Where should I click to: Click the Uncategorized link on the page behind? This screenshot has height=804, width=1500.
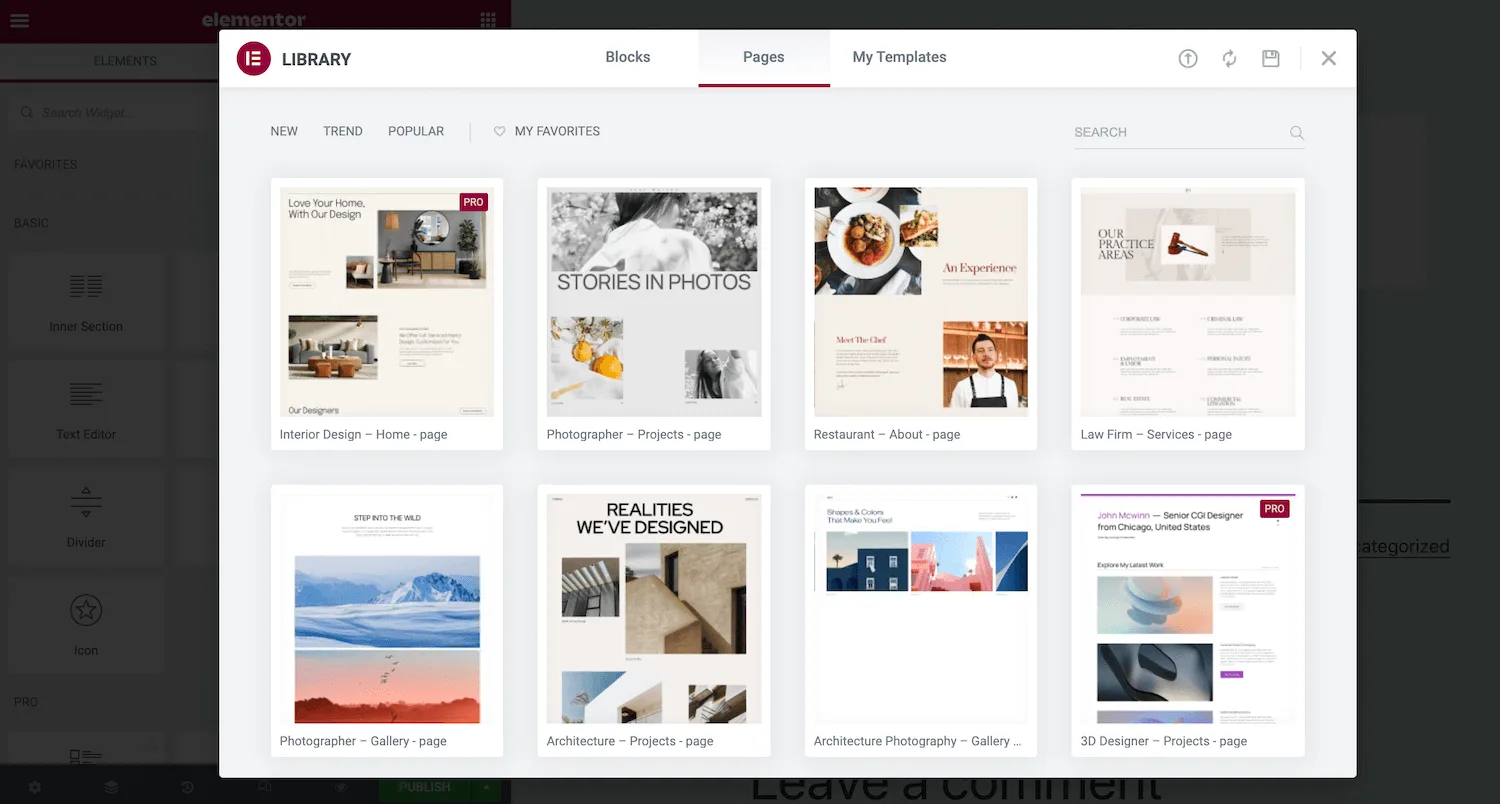(x=1403, y=546)
